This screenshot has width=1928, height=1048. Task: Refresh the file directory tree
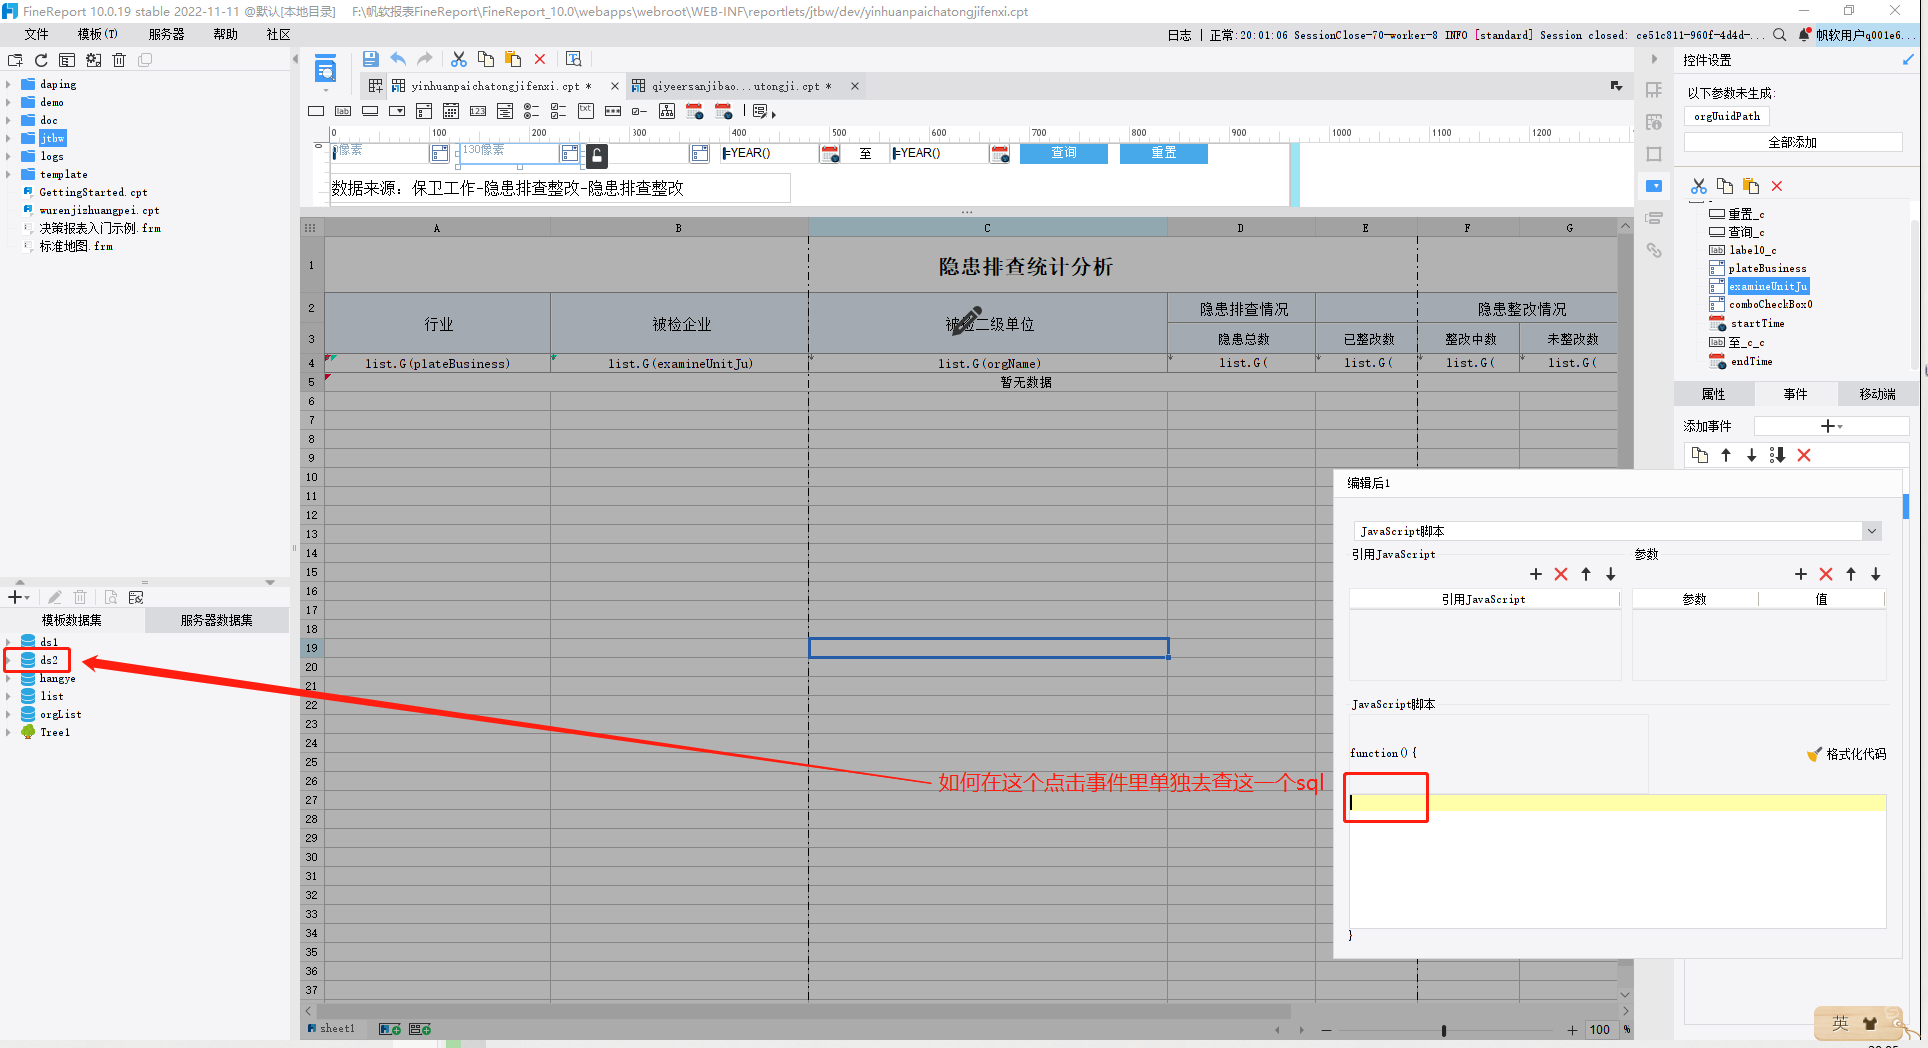click(x=41, y=60)
